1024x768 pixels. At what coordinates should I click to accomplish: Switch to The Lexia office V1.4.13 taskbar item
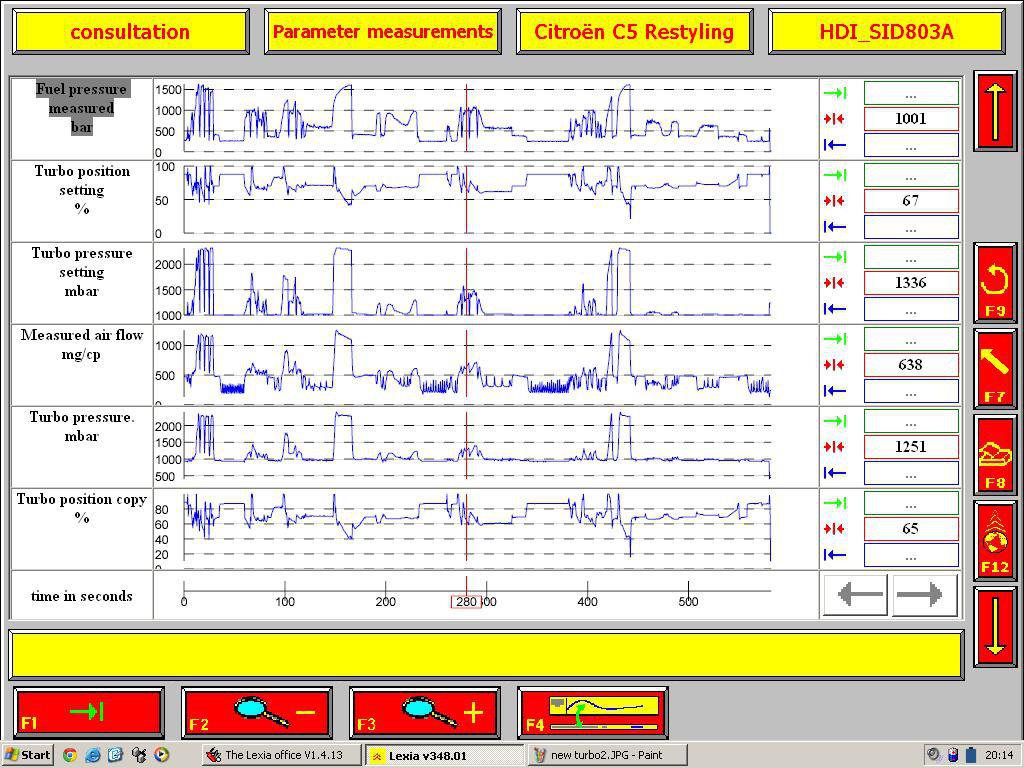(x=281, y=755)
